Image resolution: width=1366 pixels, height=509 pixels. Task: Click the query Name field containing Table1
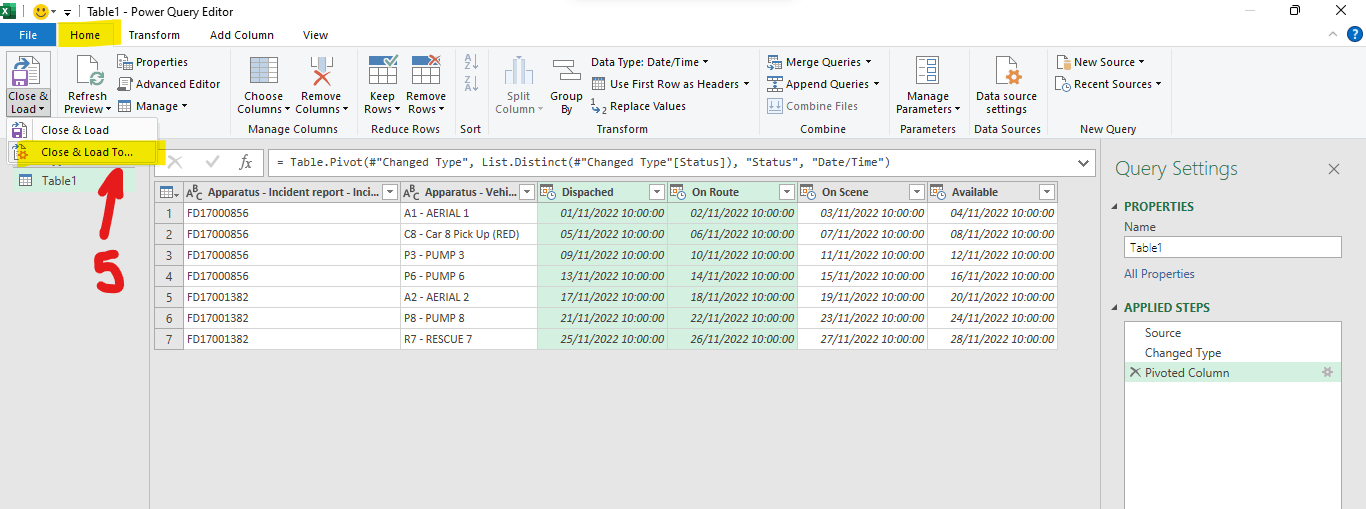tap(1232, 247)
